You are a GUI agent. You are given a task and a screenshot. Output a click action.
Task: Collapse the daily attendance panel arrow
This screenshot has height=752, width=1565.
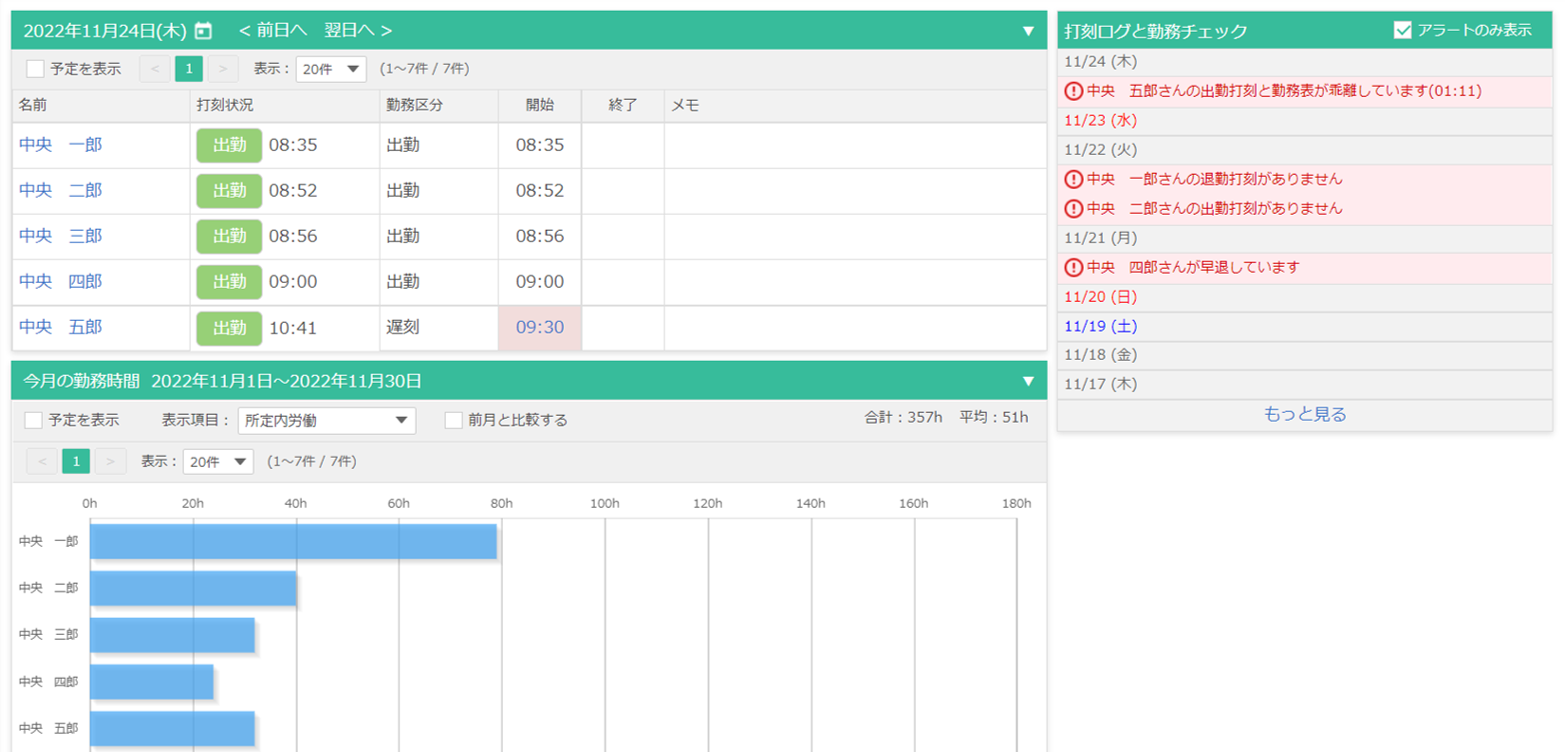tap(1028, 31)
